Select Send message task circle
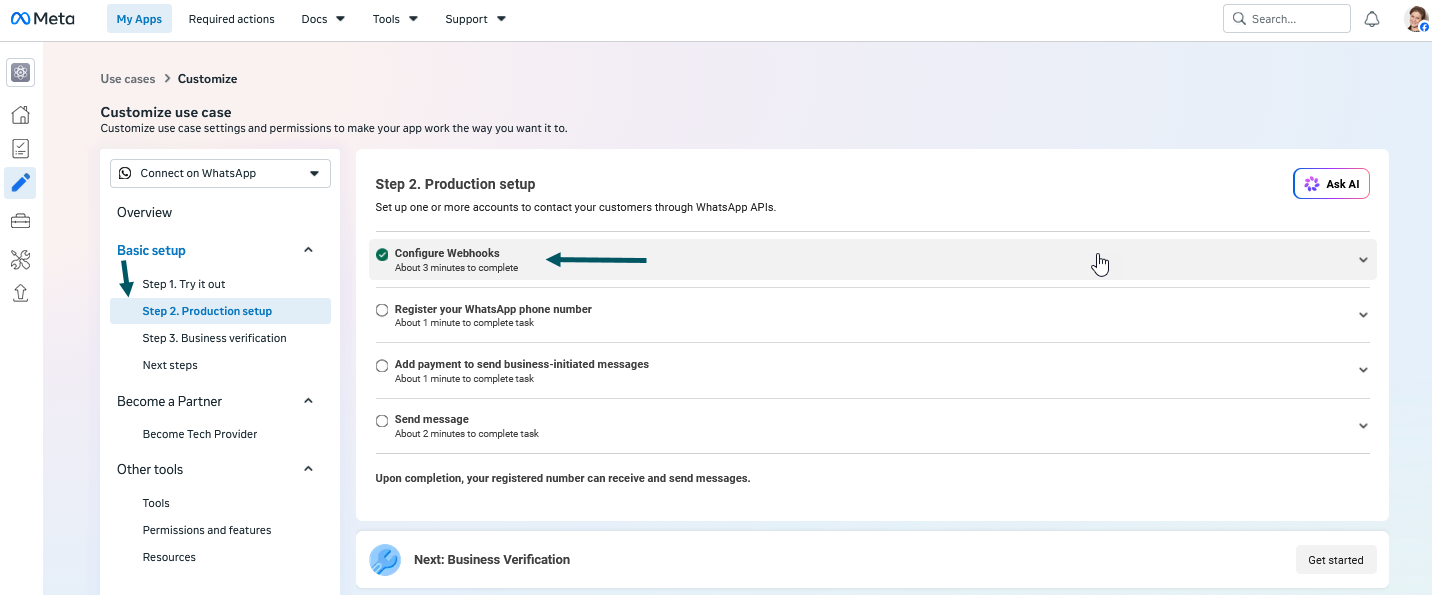Viewport: 1432px width, 595px height. (382, 421)
